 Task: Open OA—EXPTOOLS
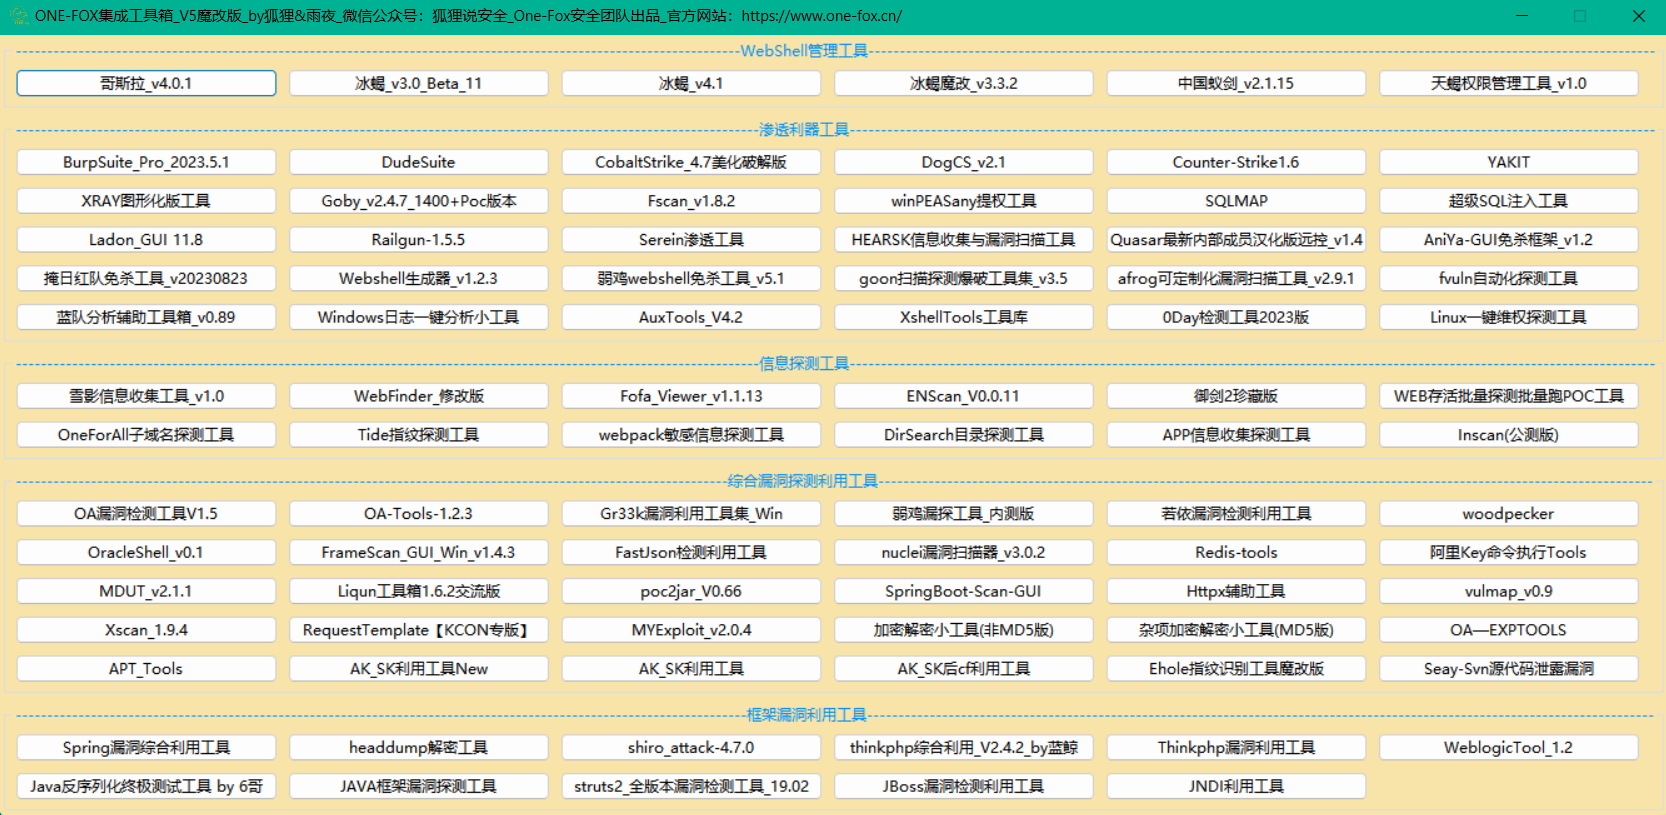(x=1509, y=630)
